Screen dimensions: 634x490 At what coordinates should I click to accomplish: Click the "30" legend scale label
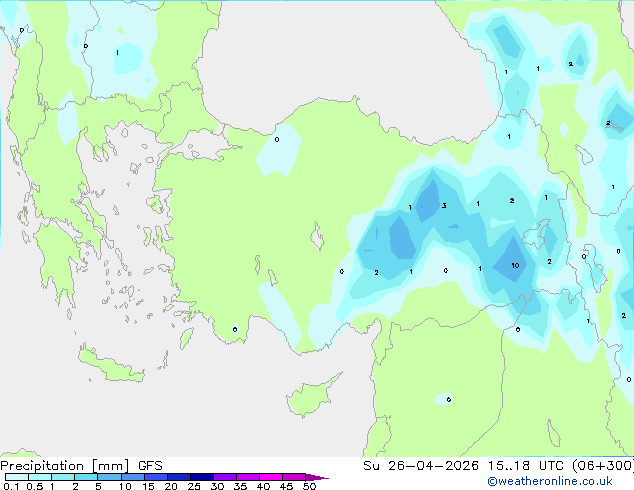217,486
